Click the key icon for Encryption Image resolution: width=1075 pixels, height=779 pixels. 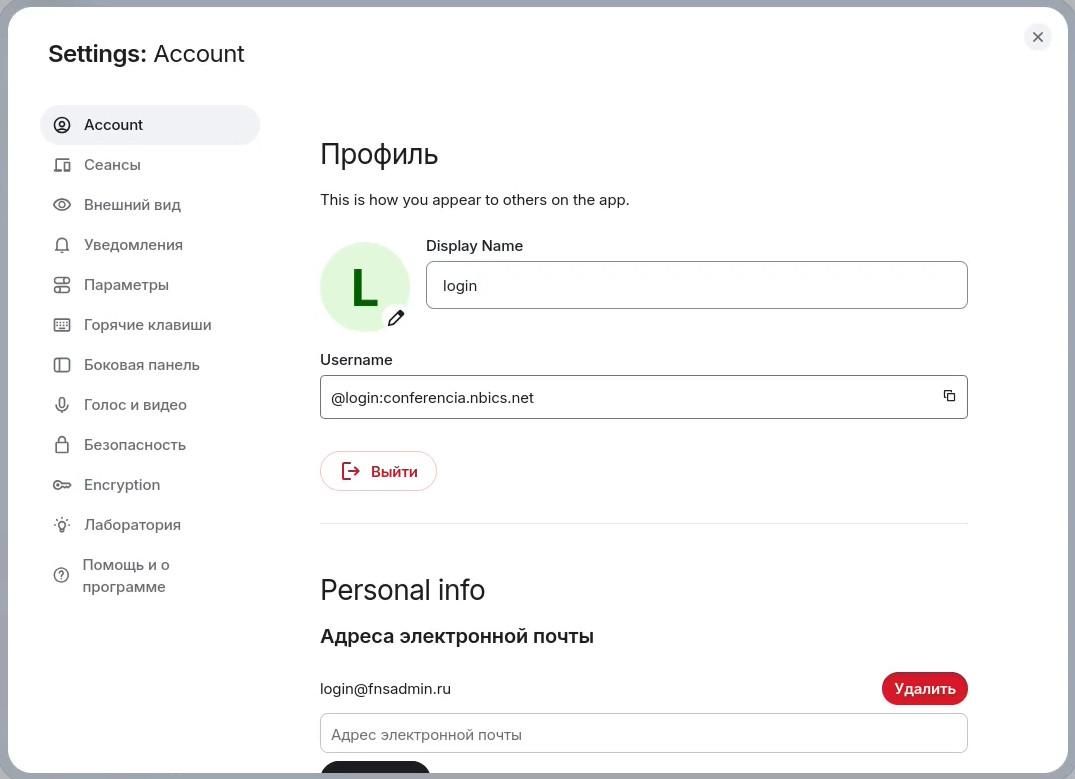(62, 485)
